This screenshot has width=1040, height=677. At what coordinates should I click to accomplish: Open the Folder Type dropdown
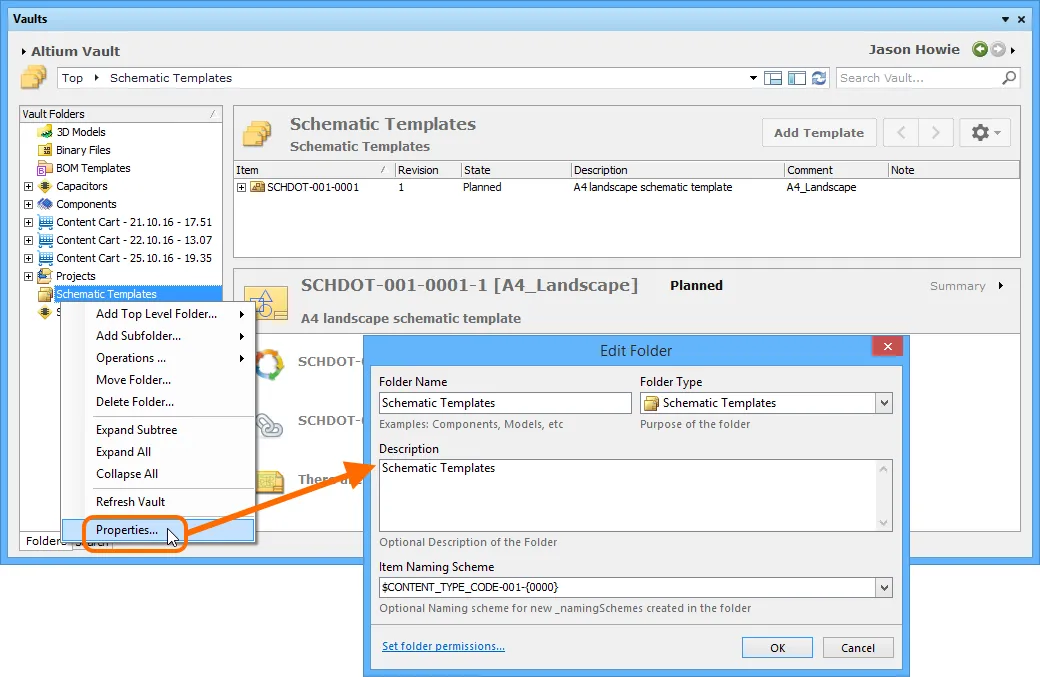(884, 402)
